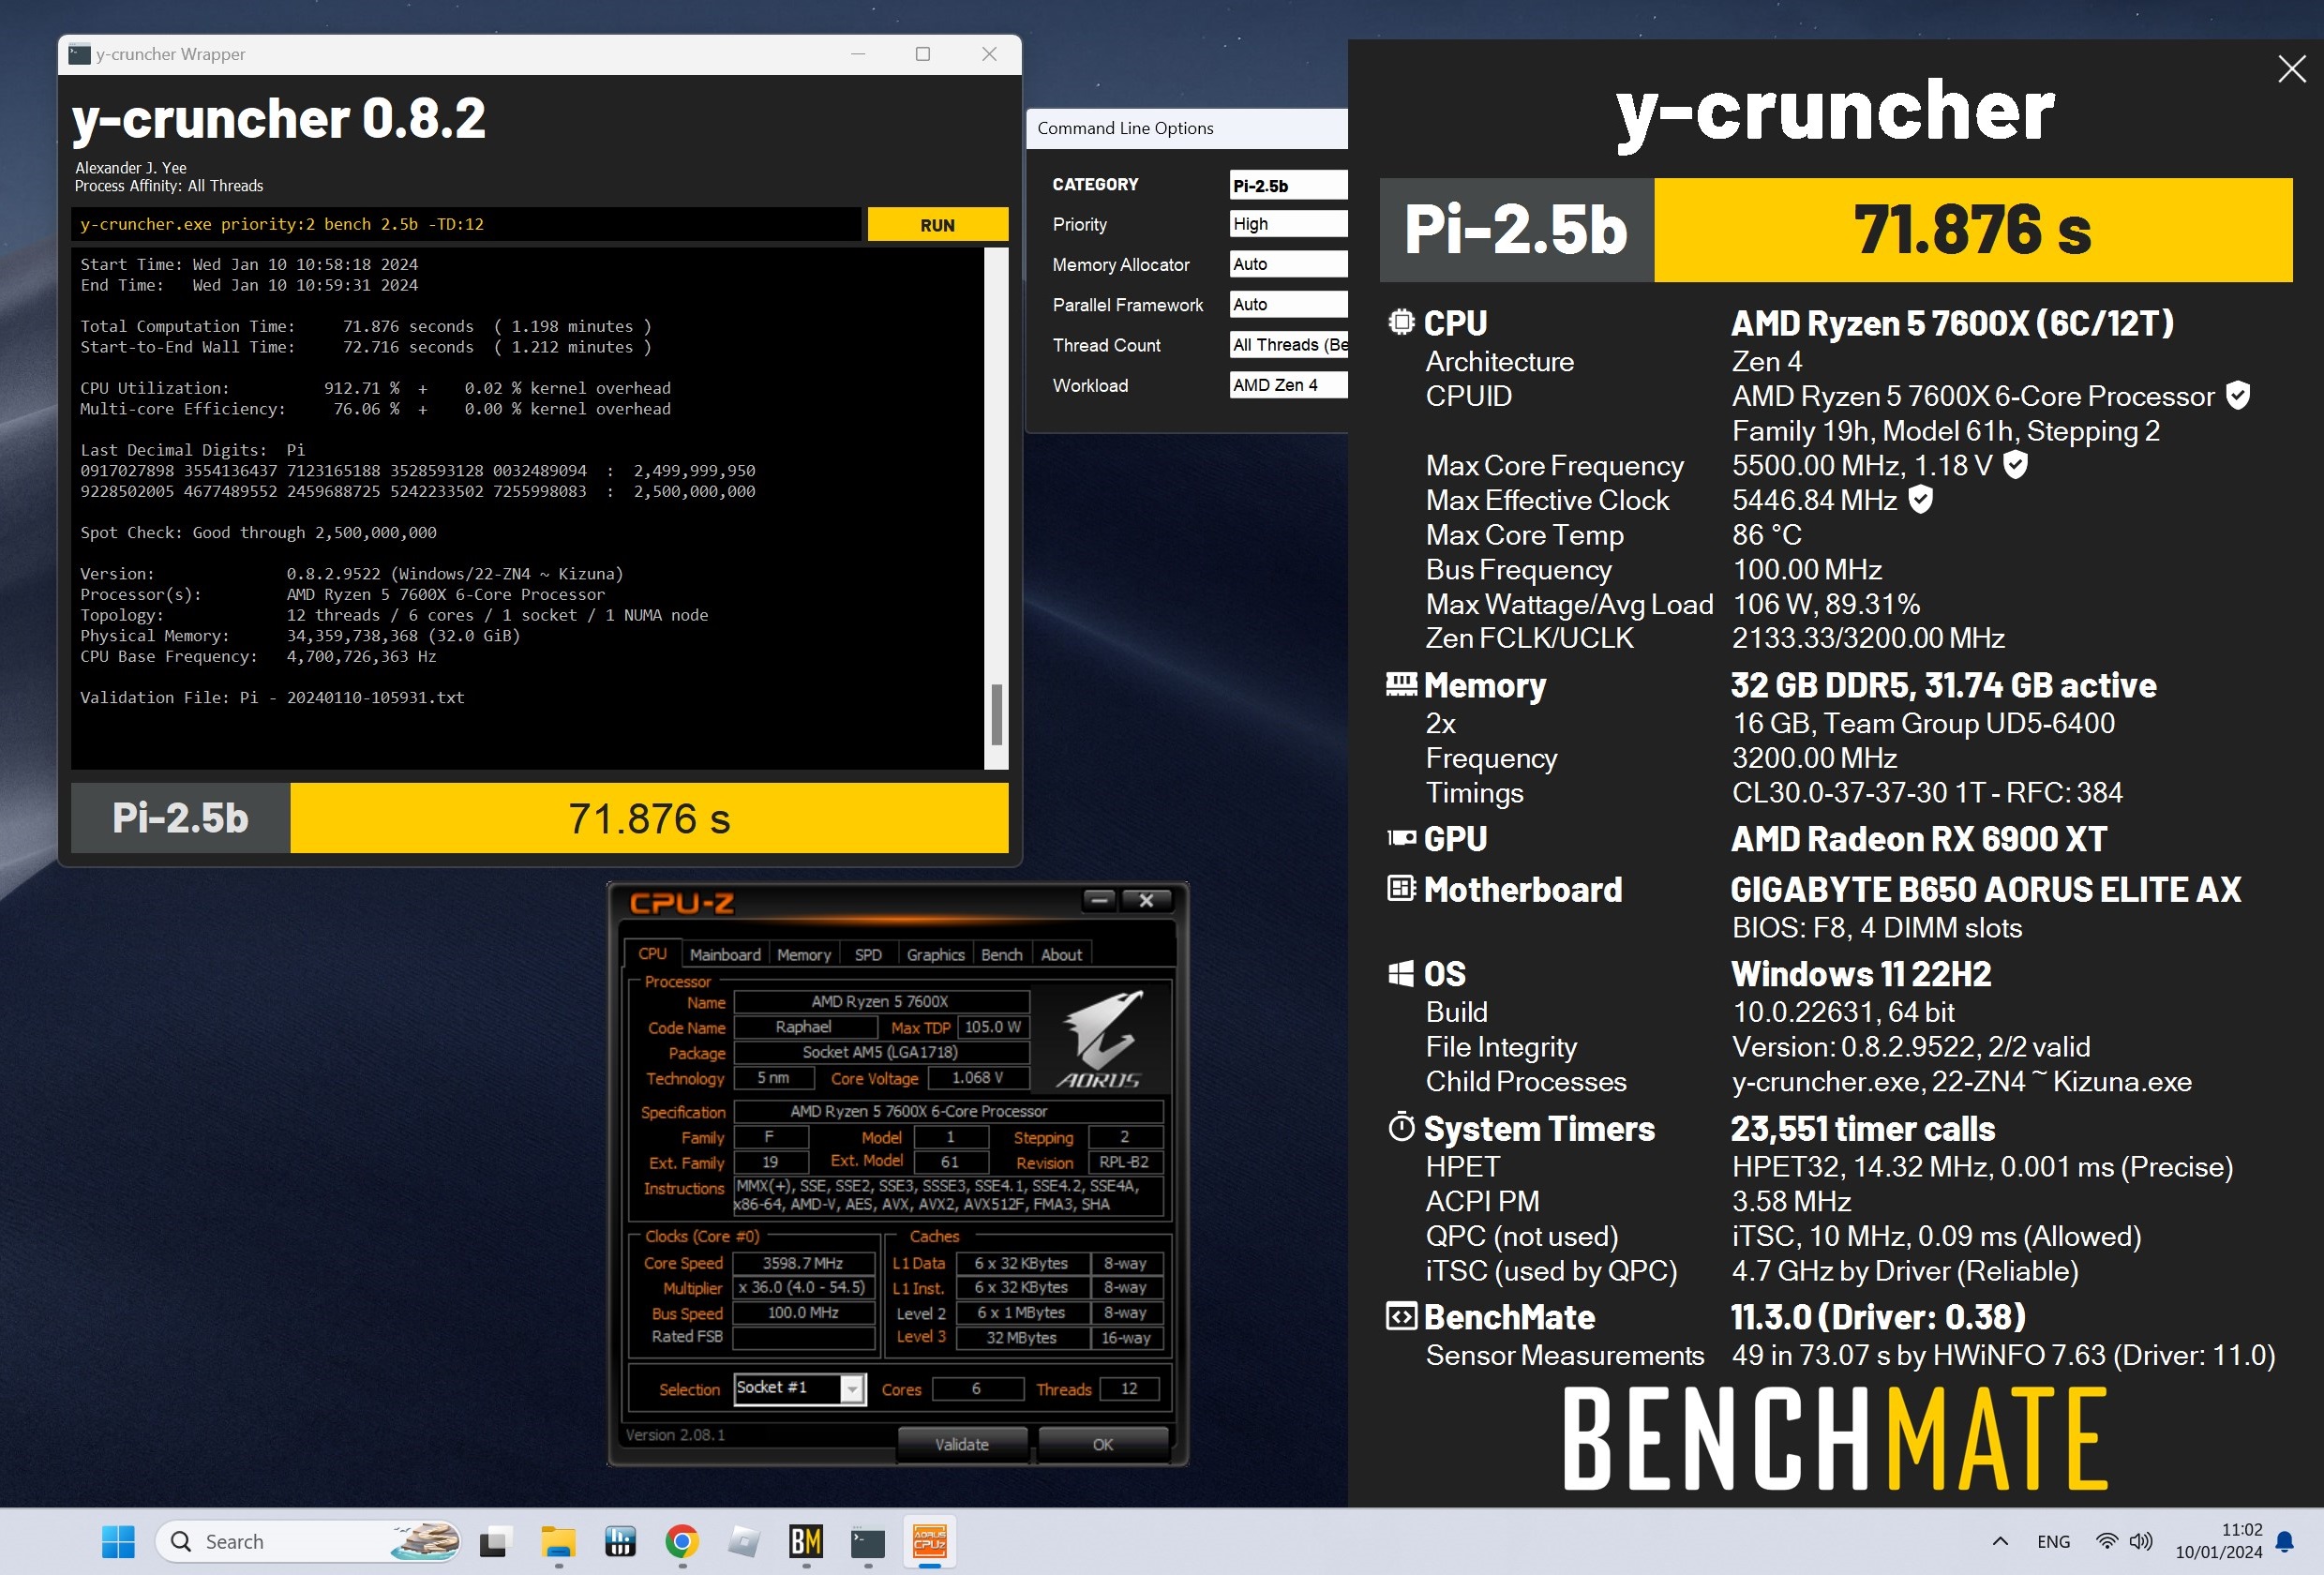2324x1575 pixels.
Task: Show hidden system tray icons chevron
Action: (x=2000, y=1541)
